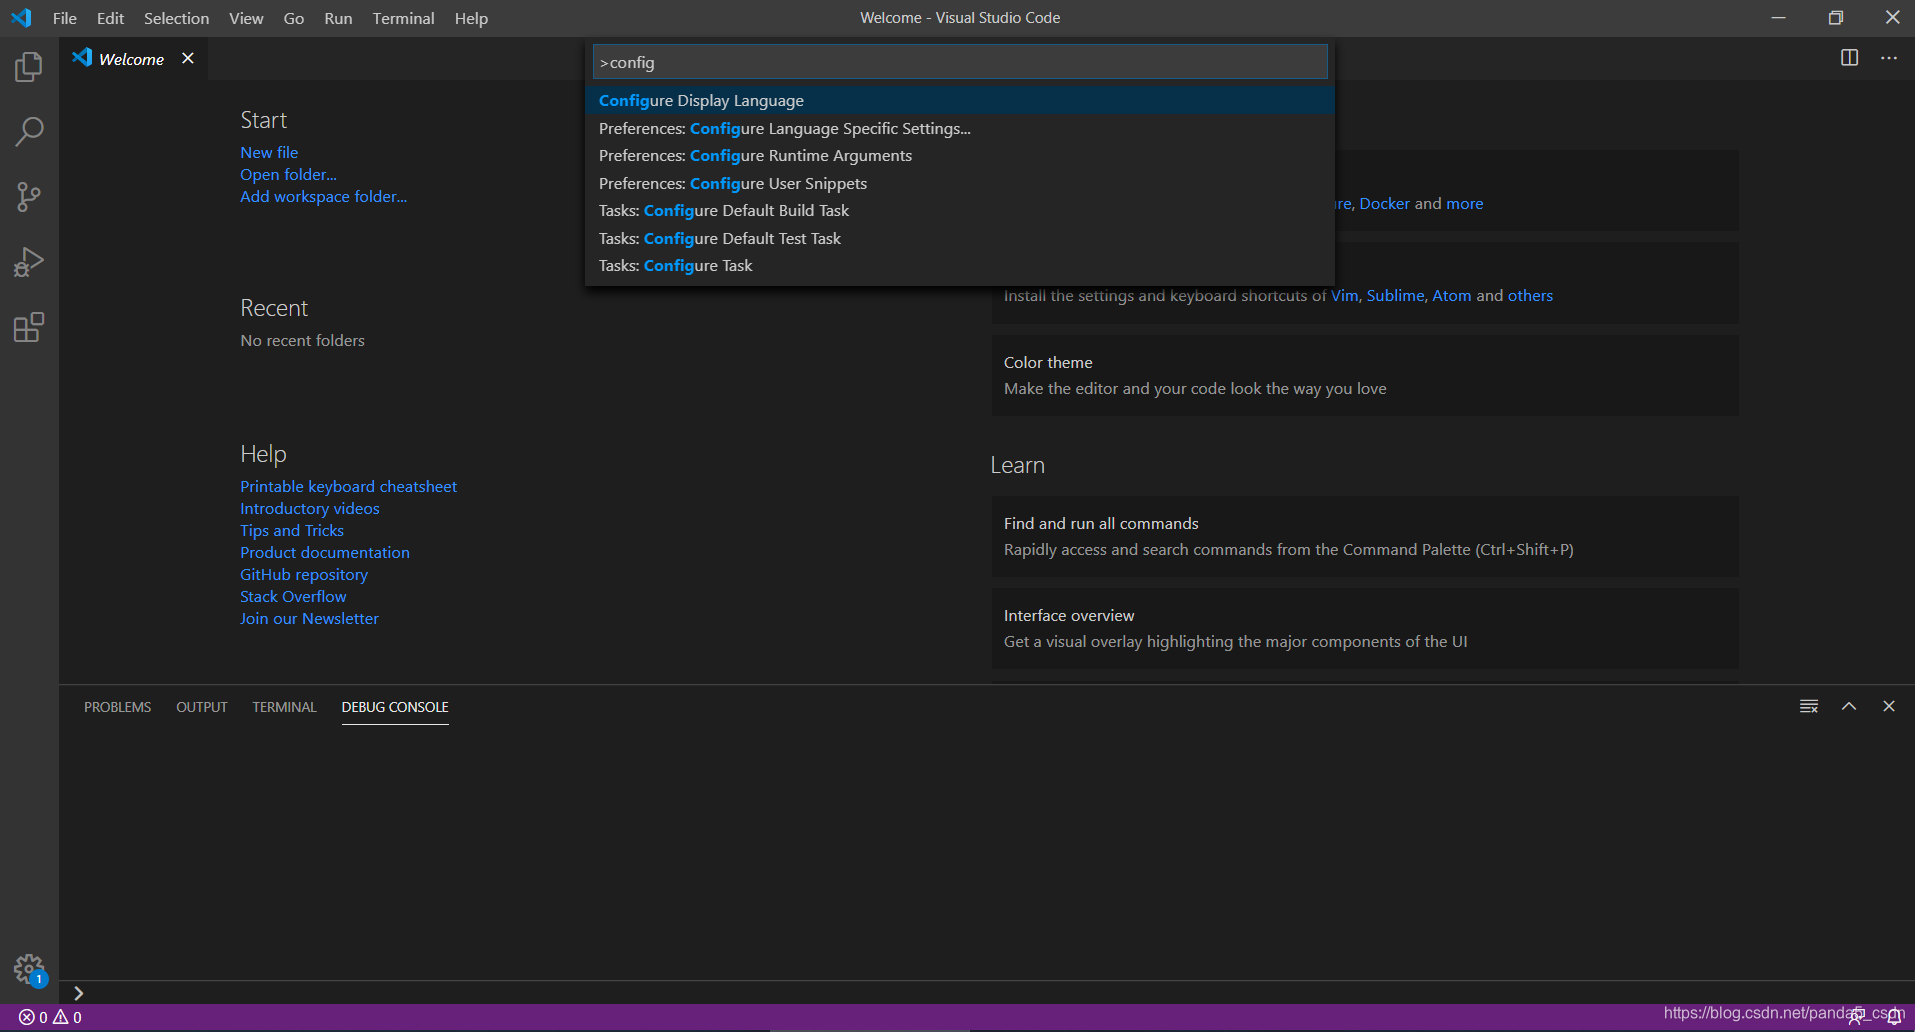Open the Color theme card
Image resolution: width=1915 pixels, height=1032 pixels.
pyautogui.click(x=1365, y=375)
